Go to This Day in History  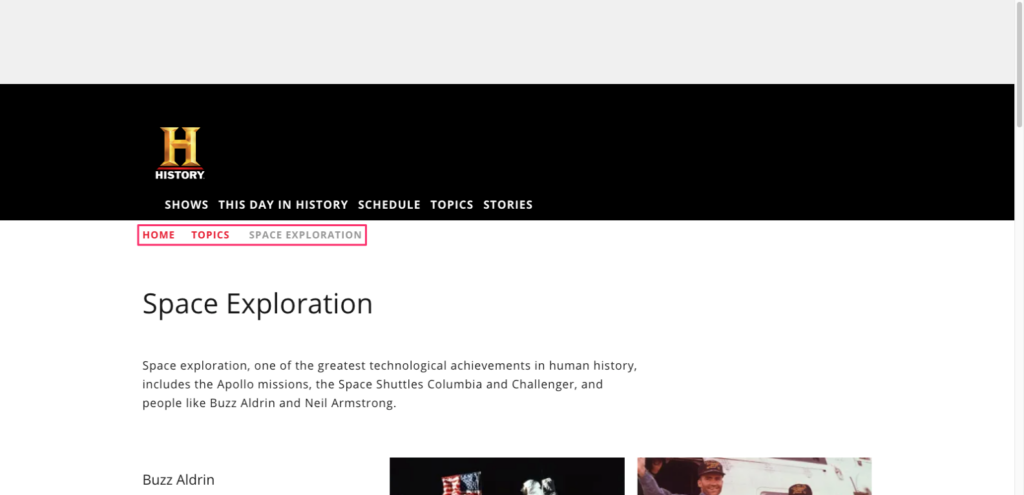(283, 205)
